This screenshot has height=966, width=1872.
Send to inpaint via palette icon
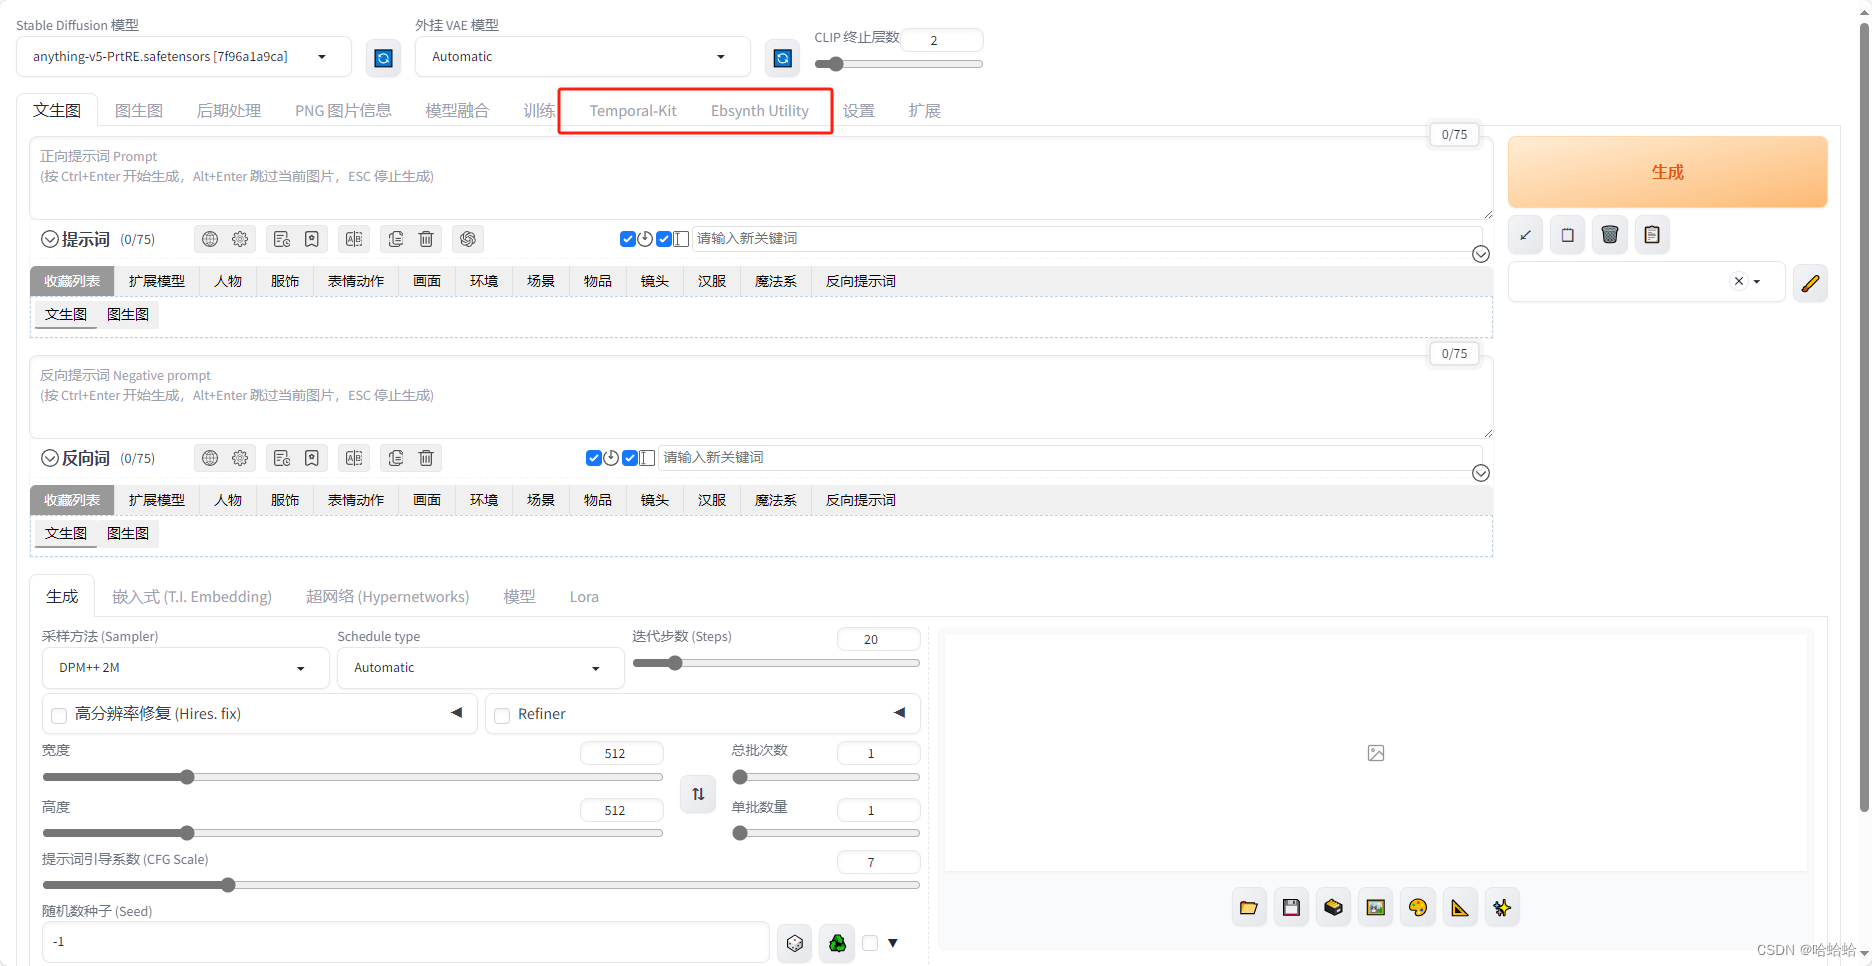click(1418, 908)
